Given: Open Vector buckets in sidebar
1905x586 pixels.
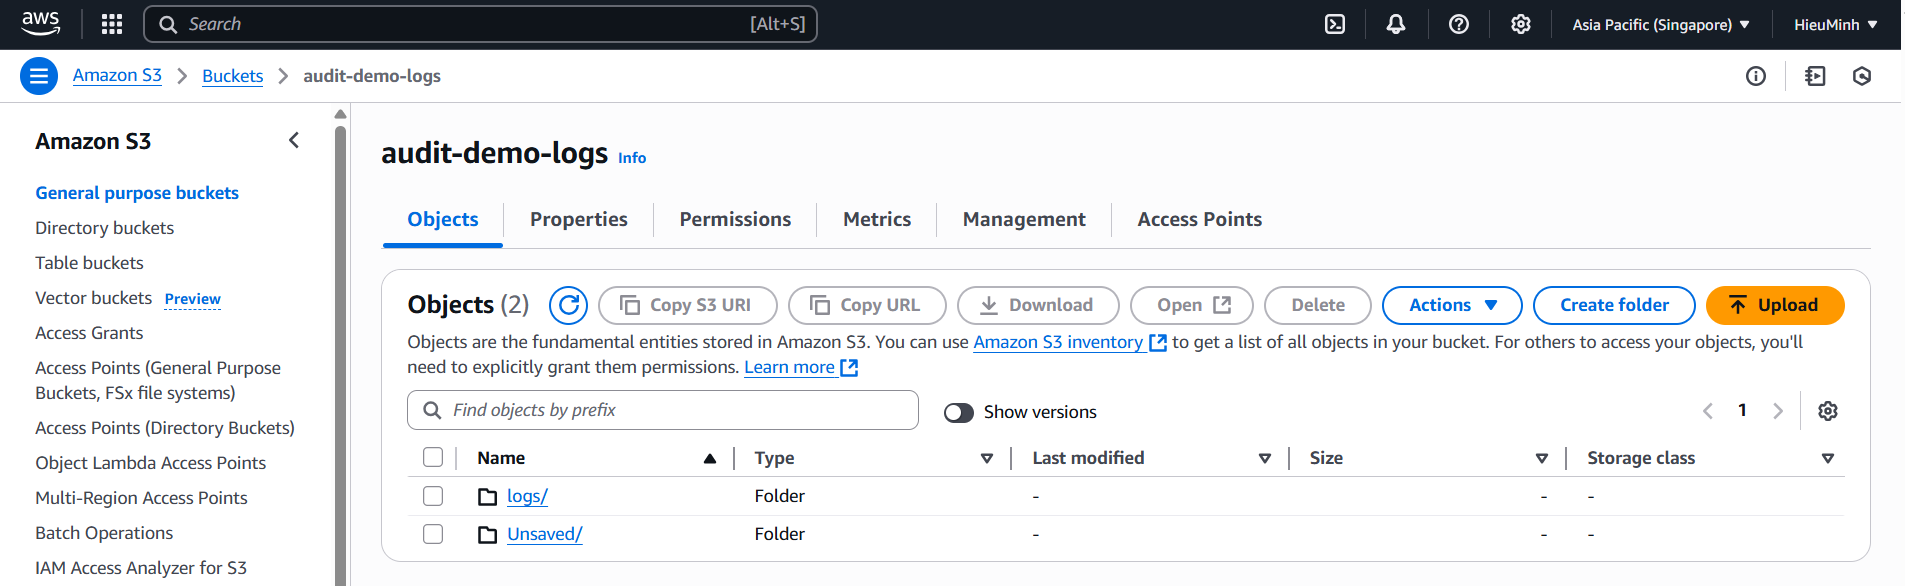Looking at the screenshot, I should 93,298.
